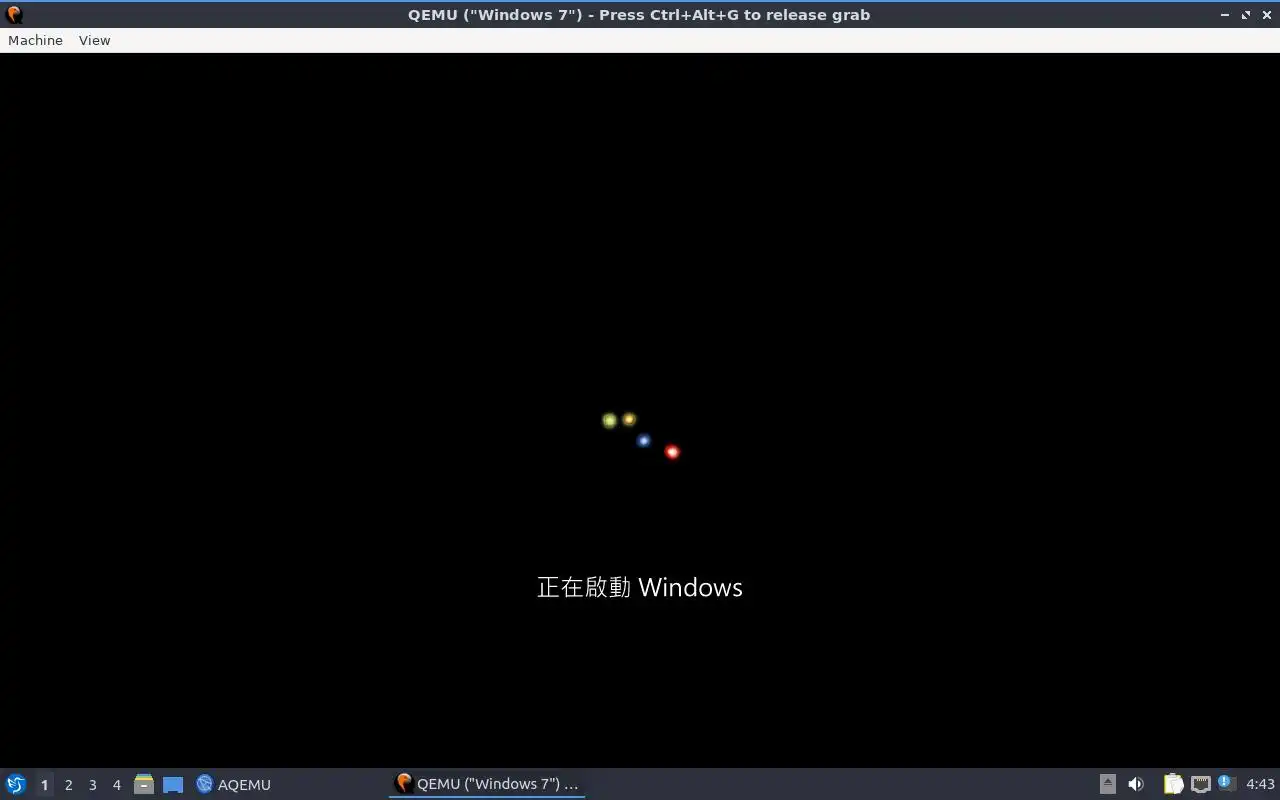This screenshot has width=1280, height=800.
Task: Open the Lubuntu start menu bird icon
Action: coord(15,784)
